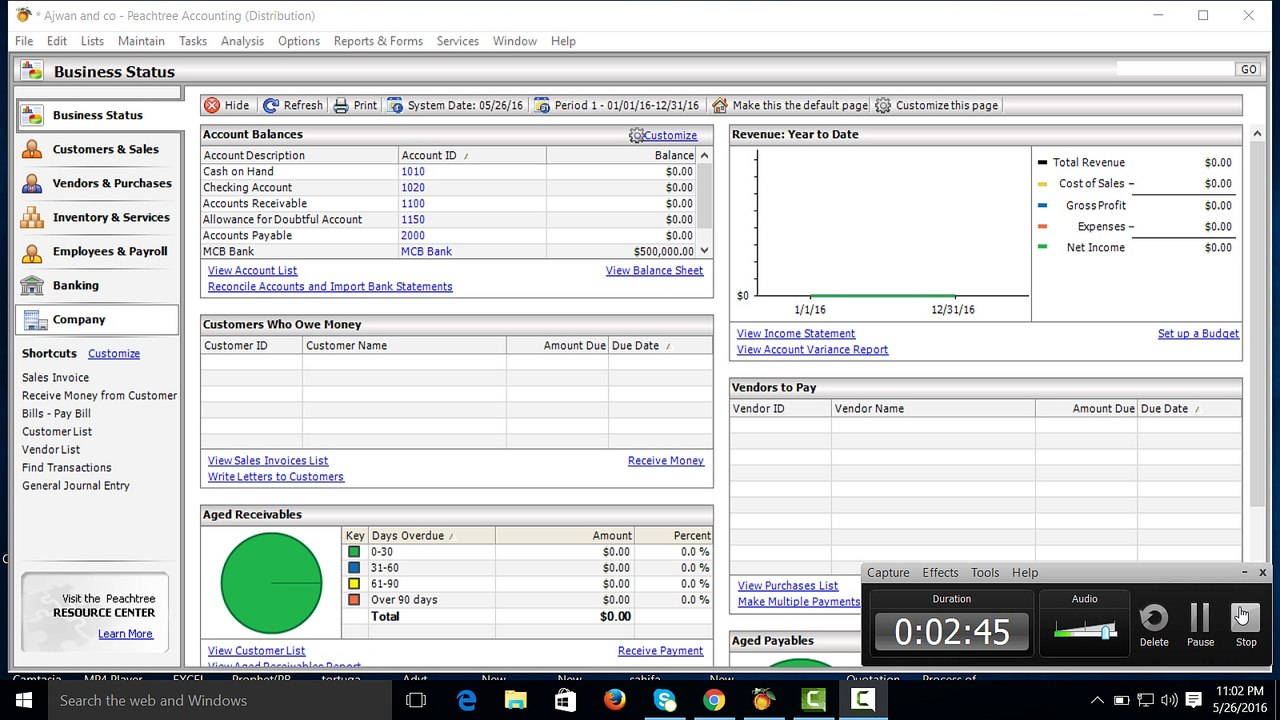Sort customers by Due Date column
The width and height of the screenshot is (1280, 720).
660,346
